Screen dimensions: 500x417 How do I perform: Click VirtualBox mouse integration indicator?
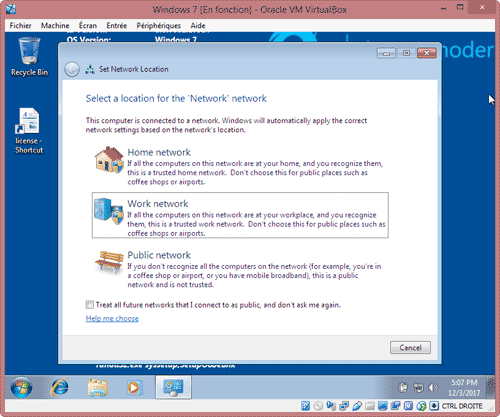(421, 406)
